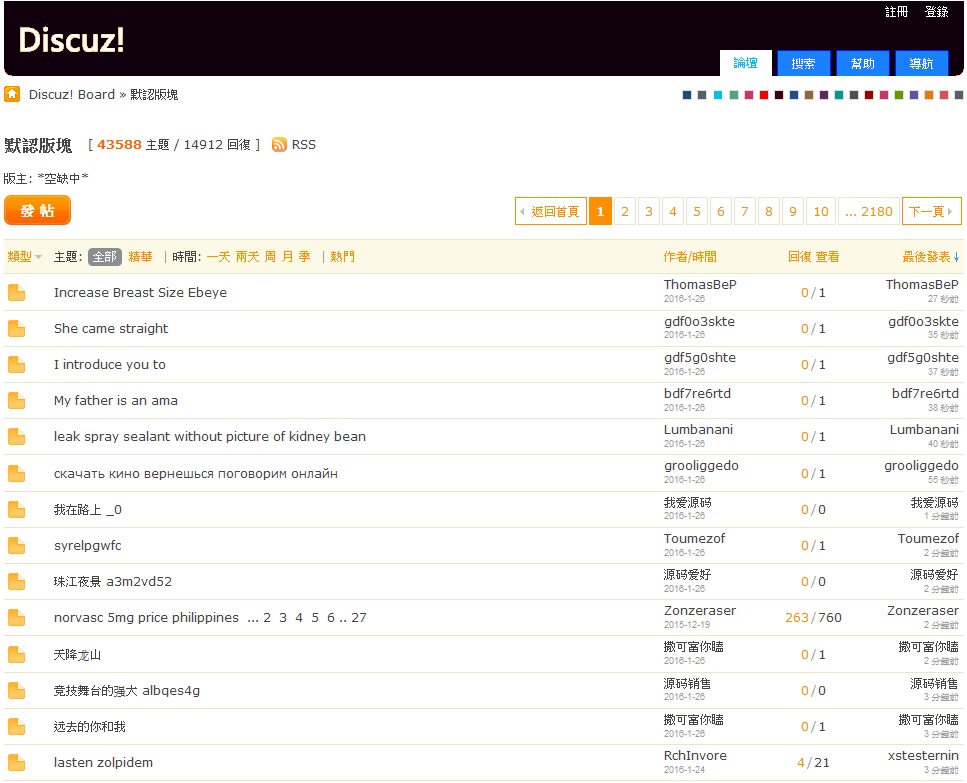This screenshot has width=967, height=783.
Task: Select the orange color theme swatch
Action: [x=929, y=95]
